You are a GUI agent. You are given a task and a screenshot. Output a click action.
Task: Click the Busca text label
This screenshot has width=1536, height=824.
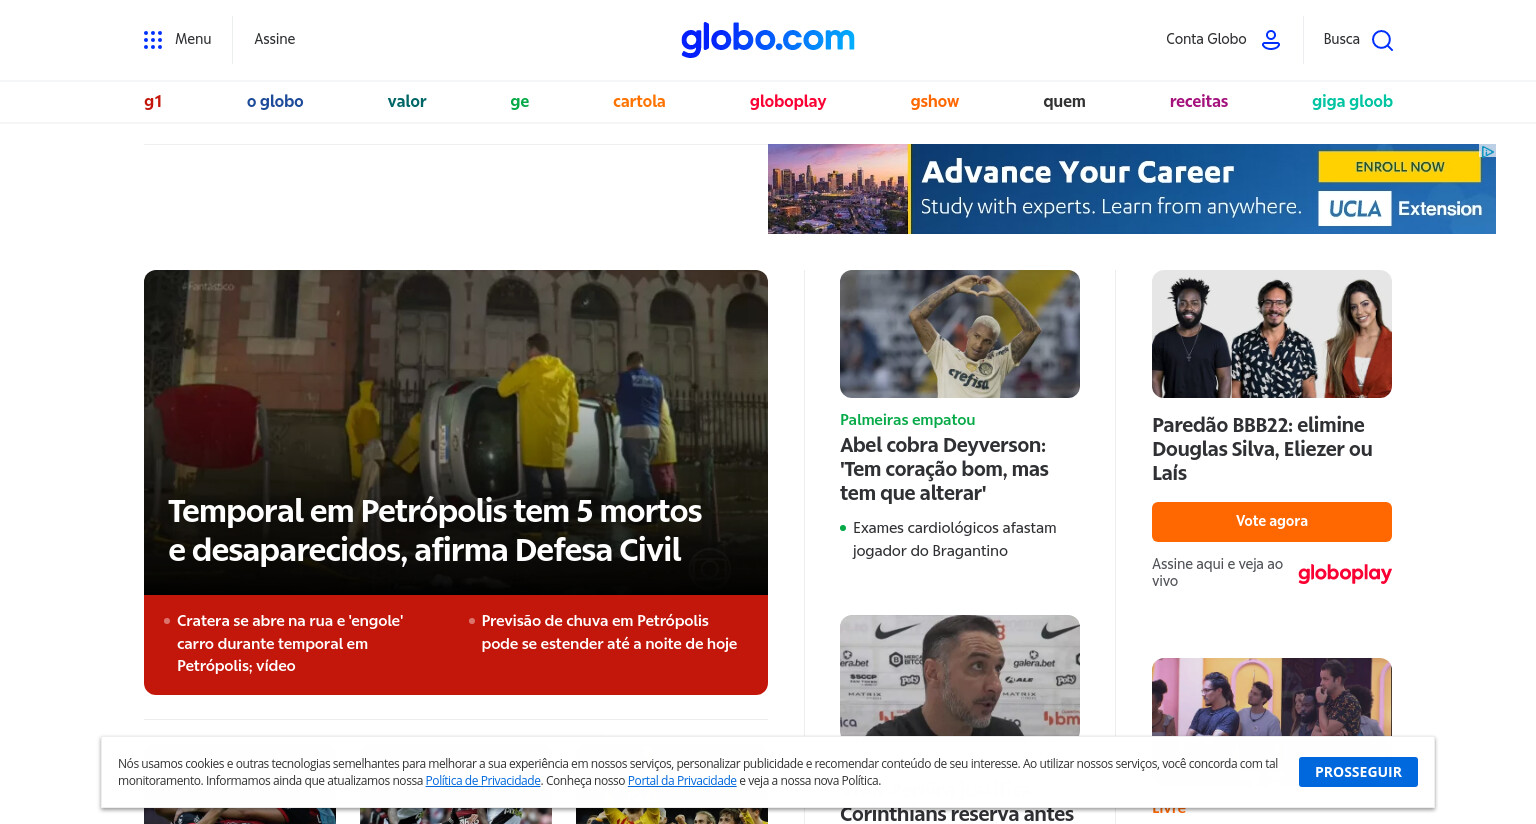click(x=1341, y=39)
